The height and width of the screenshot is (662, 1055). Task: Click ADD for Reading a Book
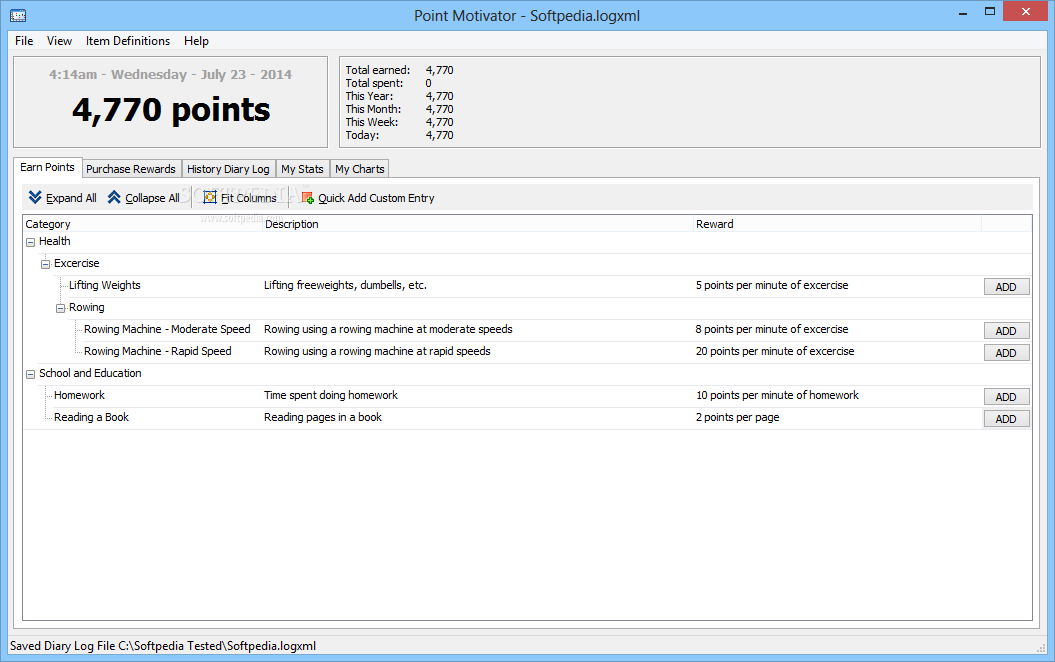click(x=1006, y=418)
